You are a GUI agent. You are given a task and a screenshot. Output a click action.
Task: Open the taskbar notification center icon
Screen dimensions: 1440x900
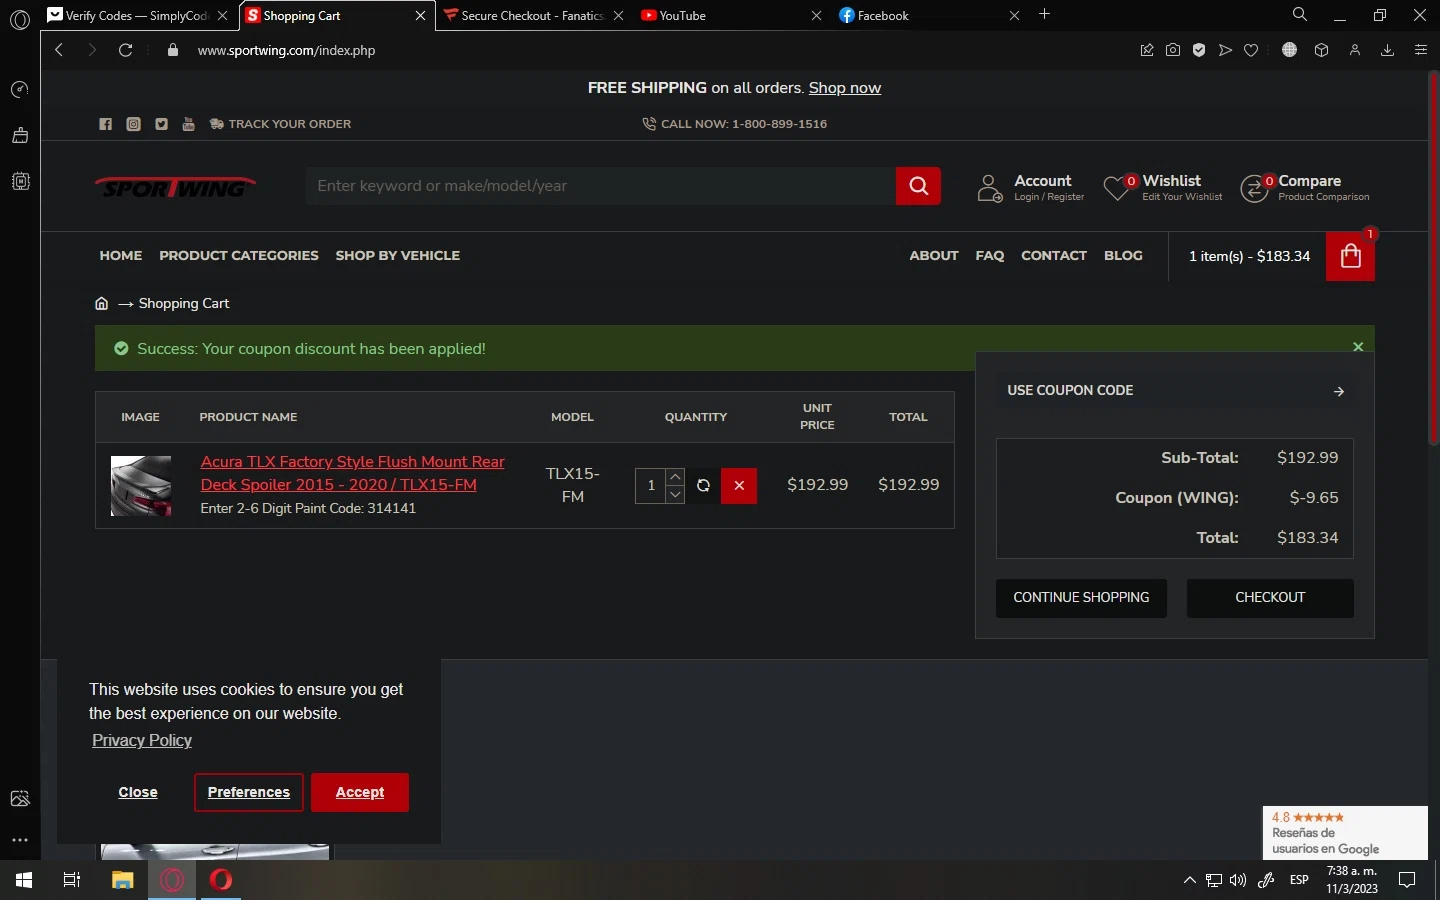[1407, 880]
